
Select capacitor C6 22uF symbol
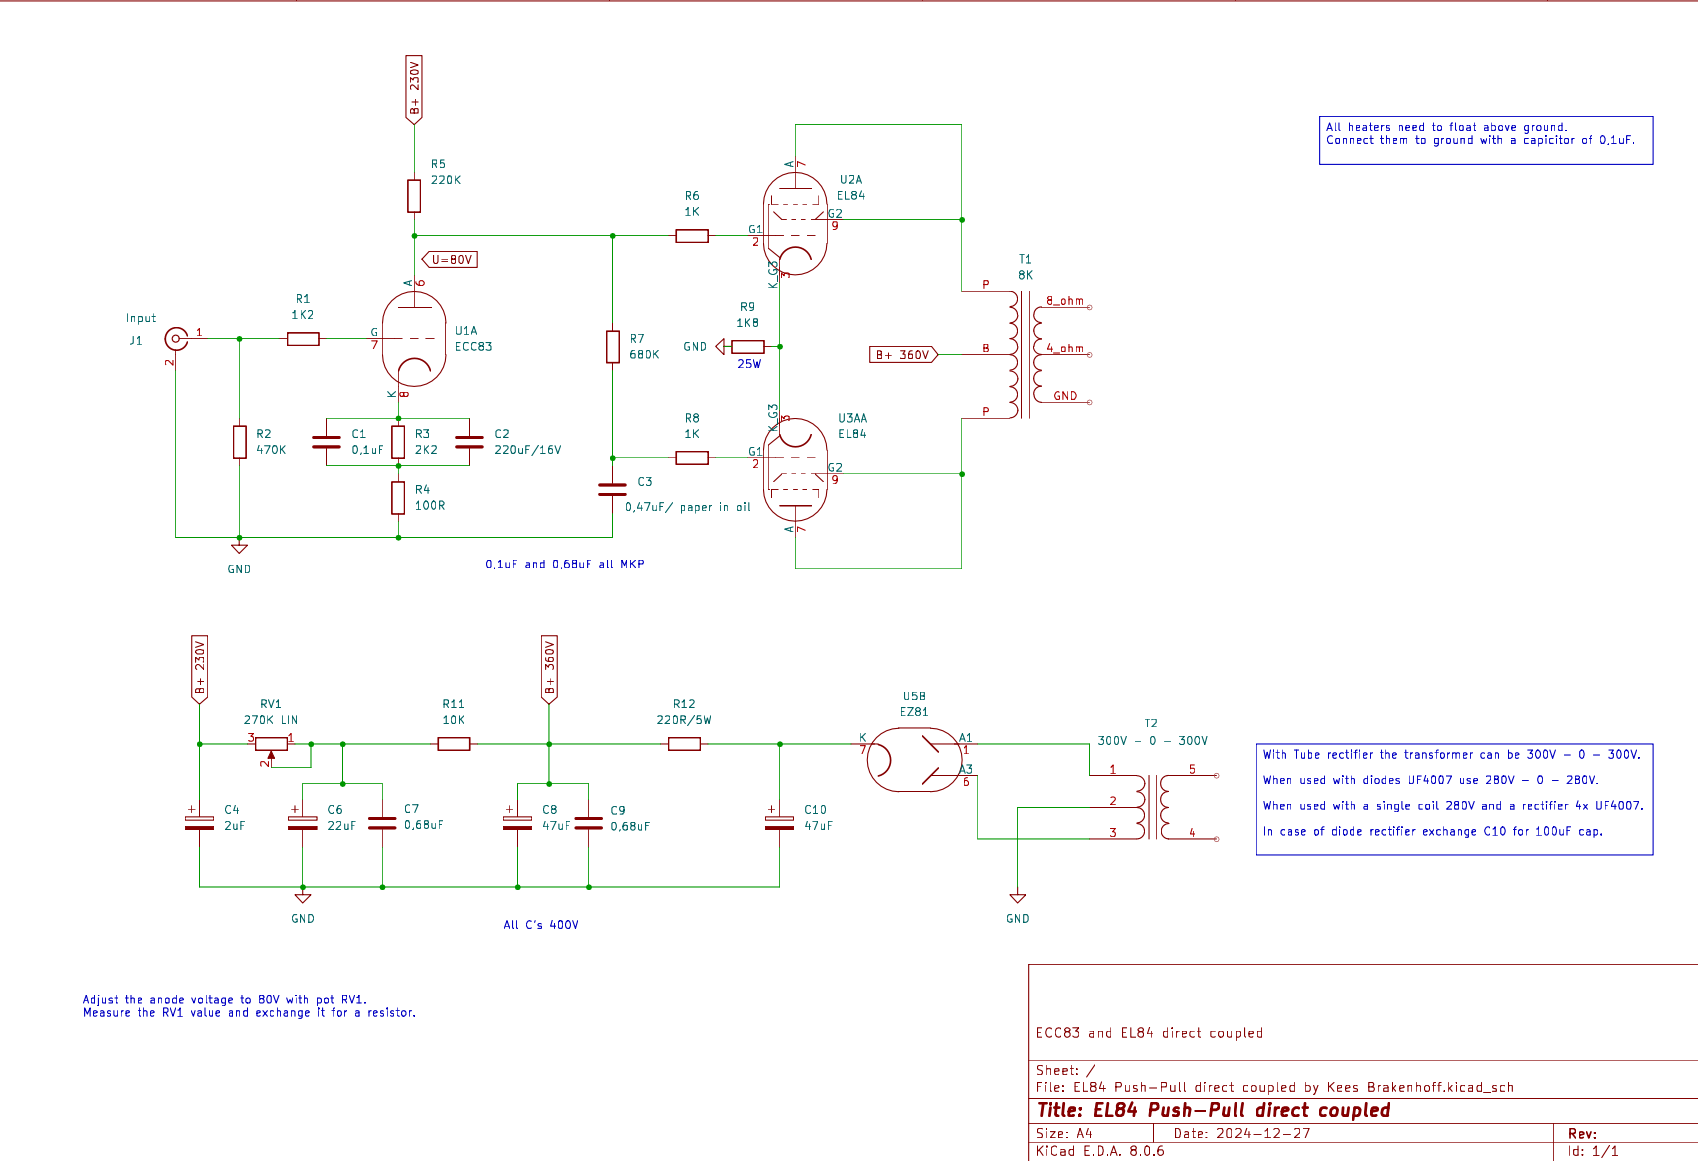click(x=303, y=822)
